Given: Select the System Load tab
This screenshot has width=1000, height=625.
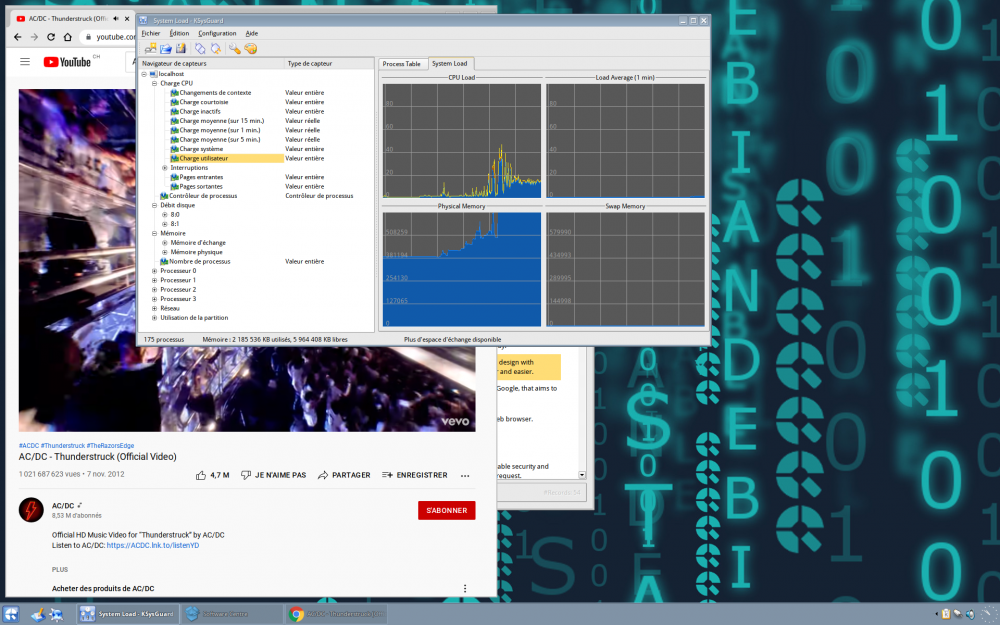Looking at the screenshot, I should (450, 63).
